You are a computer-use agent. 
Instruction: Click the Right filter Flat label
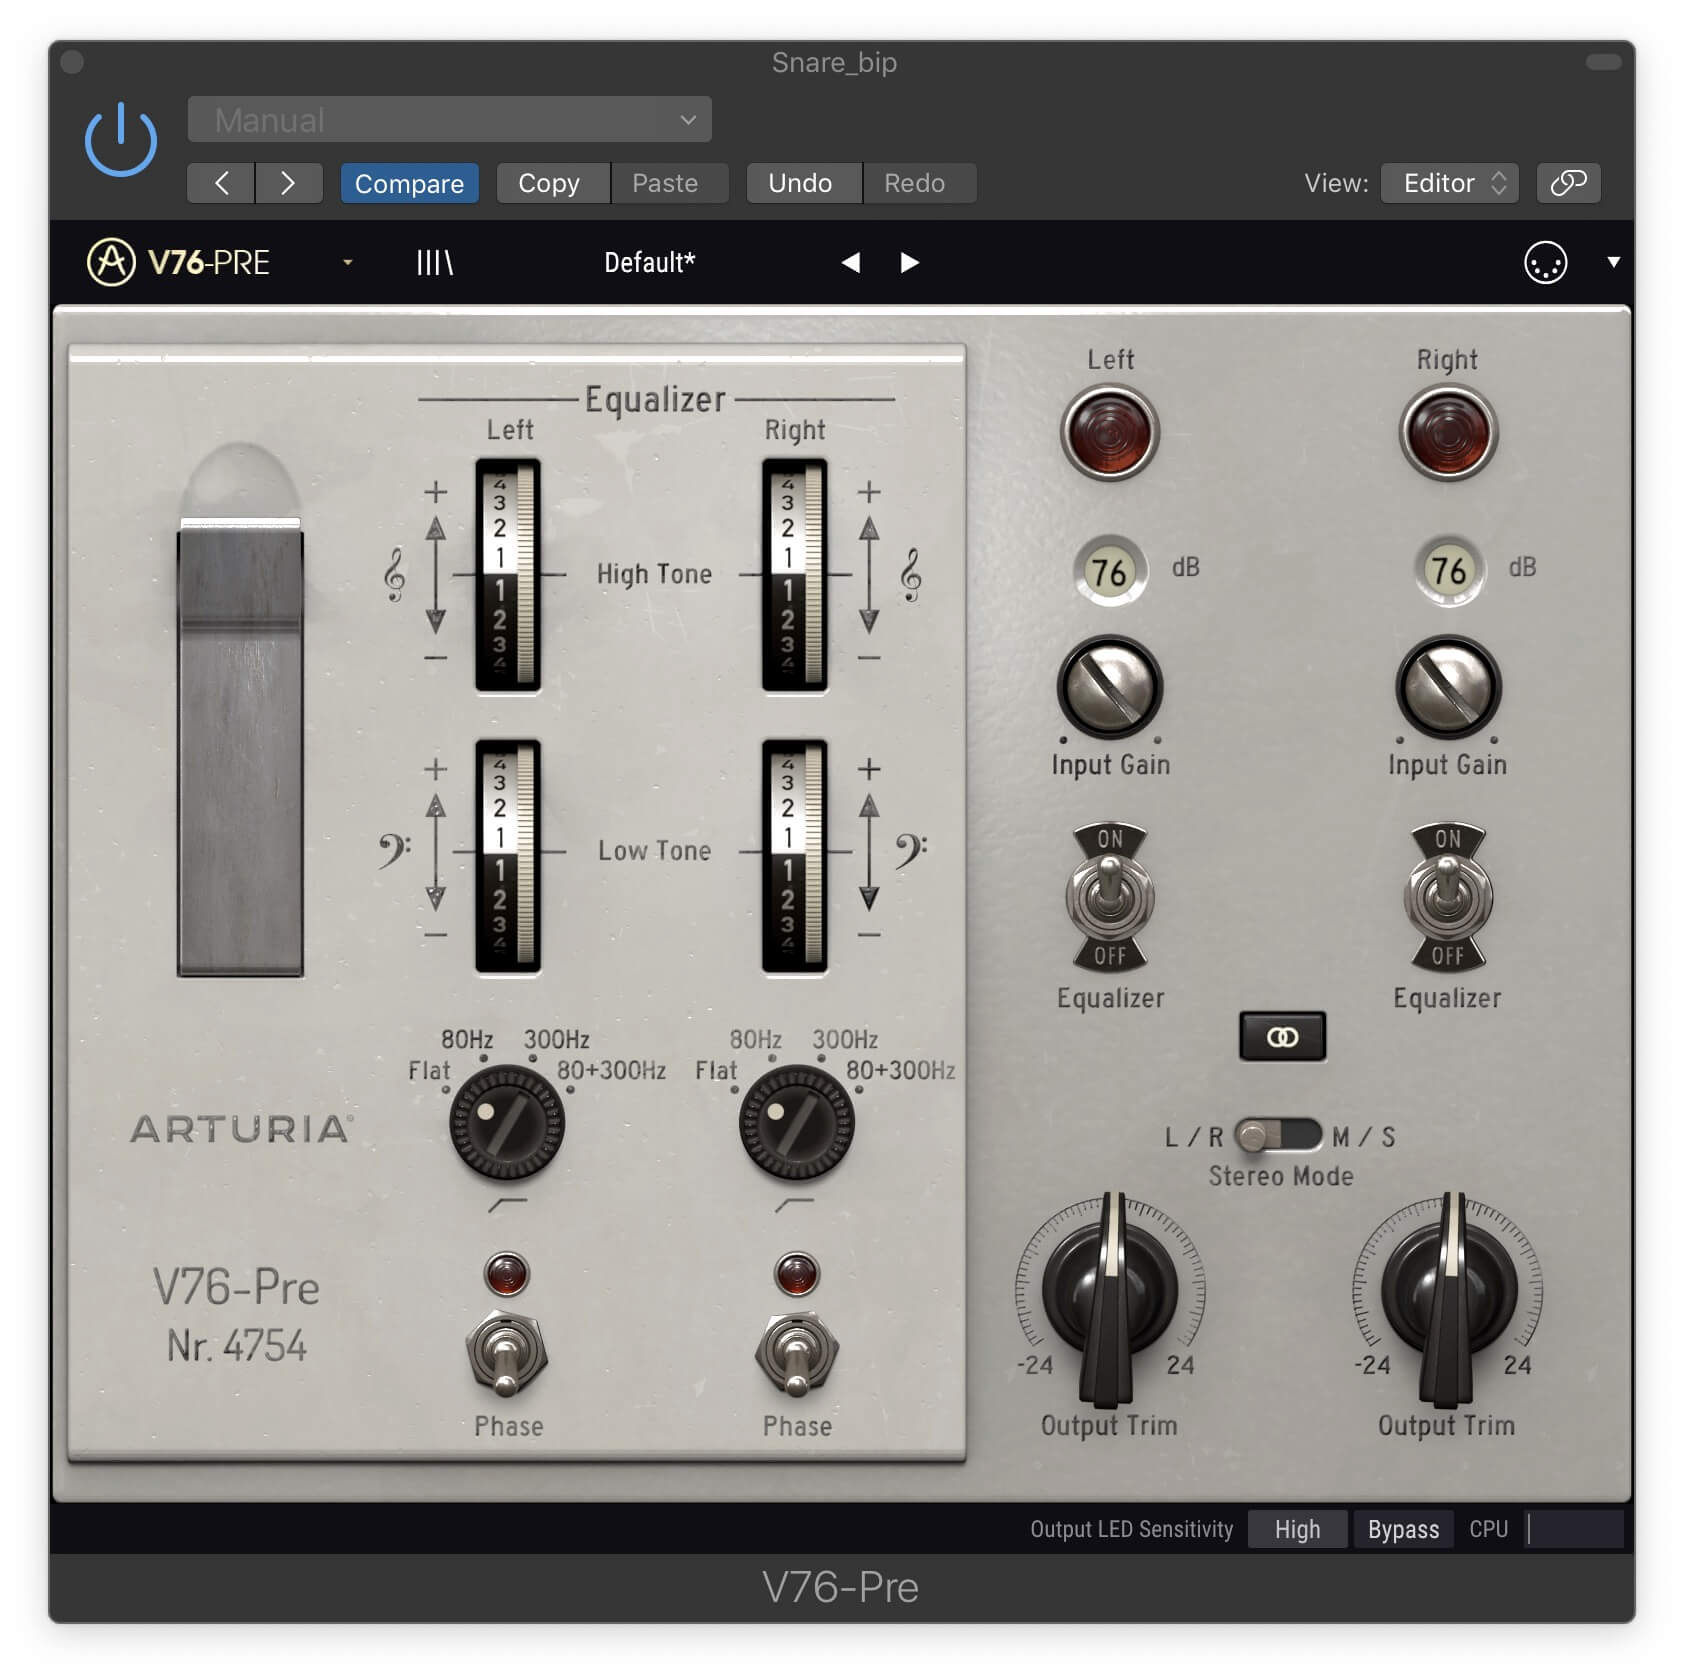tap(716, 1070)
